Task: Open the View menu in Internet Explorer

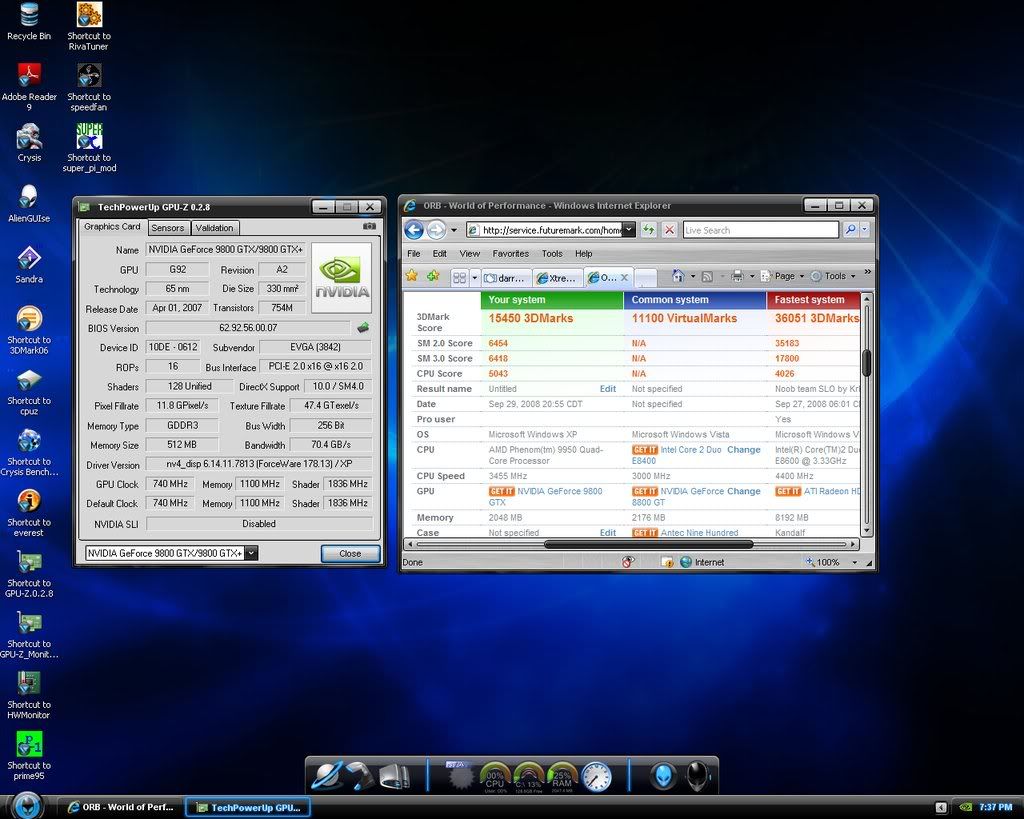Action: pos(470,253)
